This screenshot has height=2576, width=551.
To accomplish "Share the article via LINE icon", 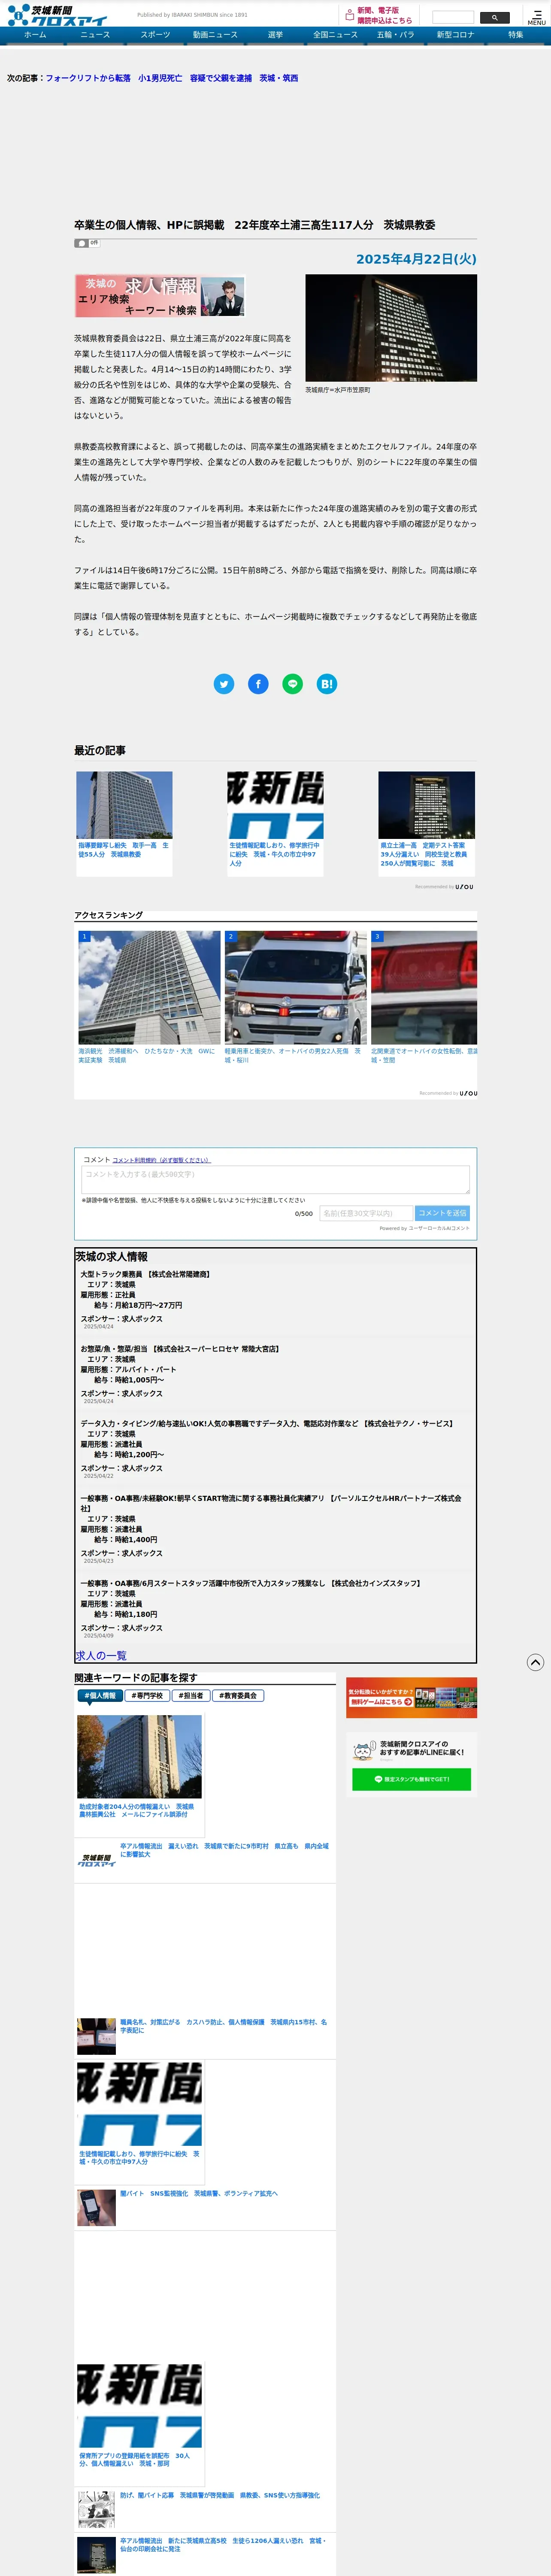I will click(x=292, y=684).
